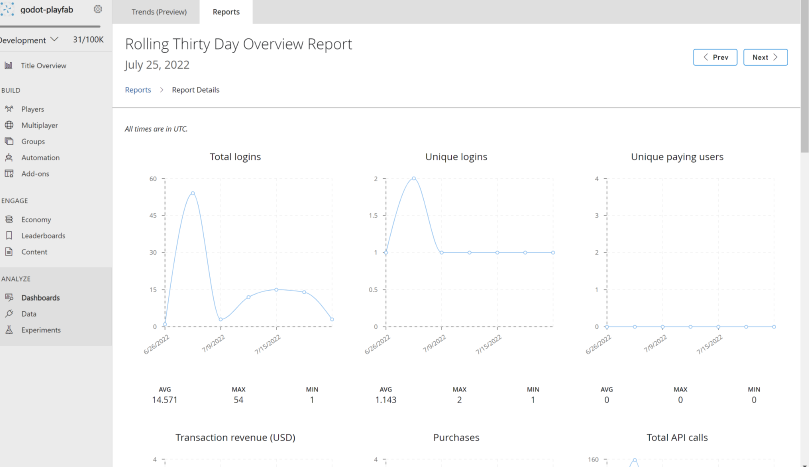Click the peak point on Unique logins chart

tap(414, 179)
